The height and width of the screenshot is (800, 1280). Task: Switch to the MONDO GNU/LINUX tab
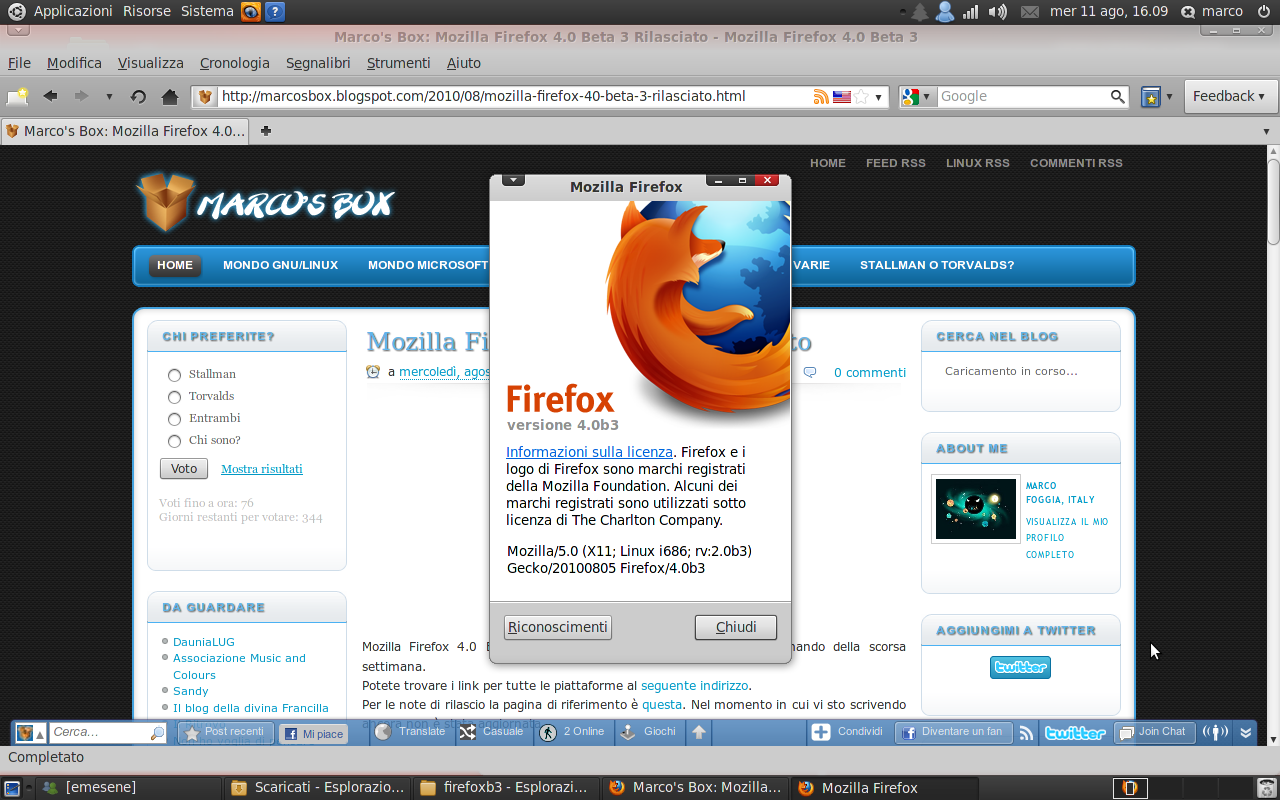281,264
